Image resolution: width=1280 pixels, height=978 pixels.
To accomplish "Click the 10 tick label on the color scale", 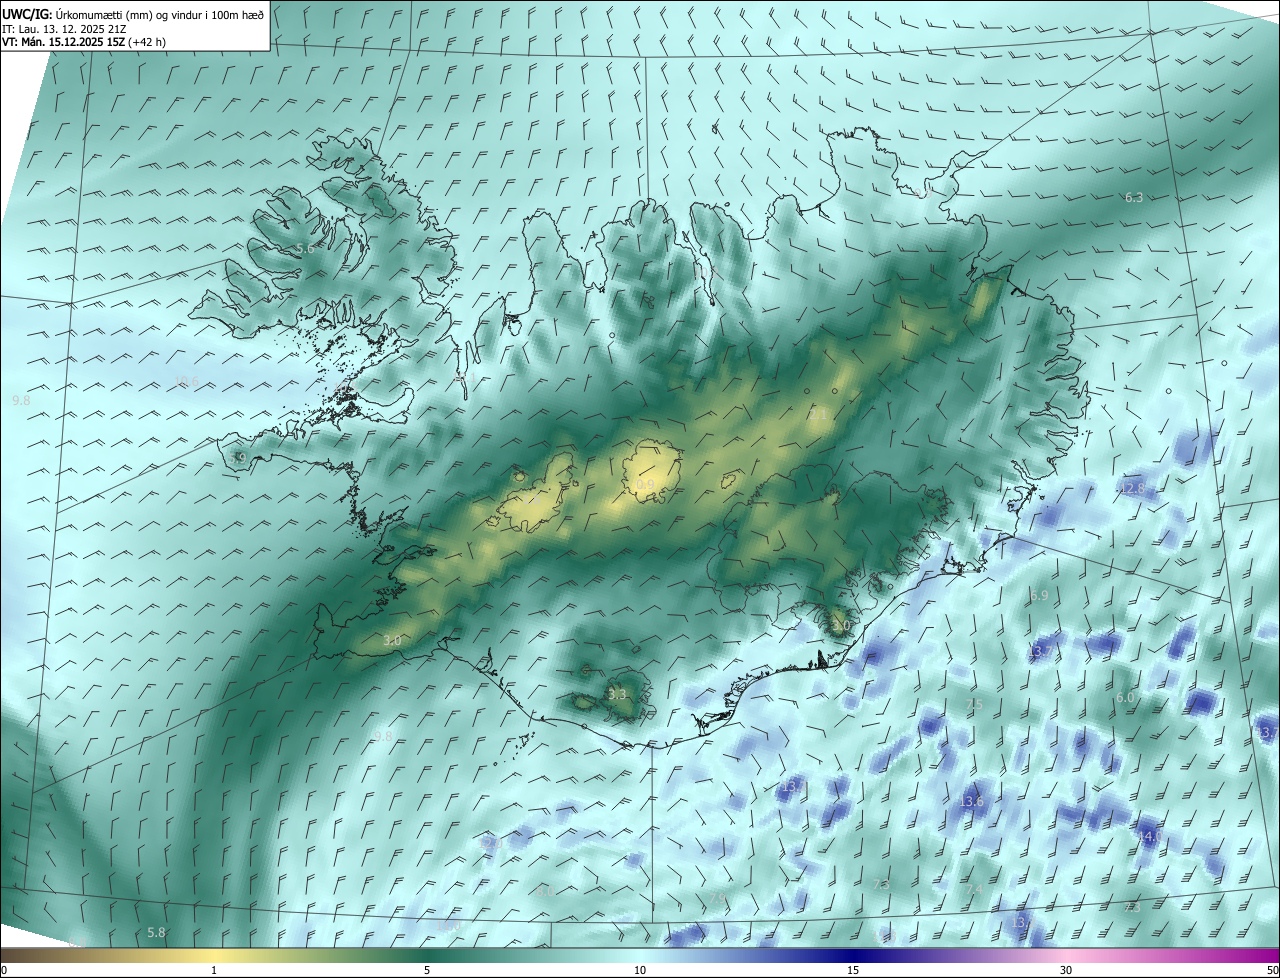I will click(640, 970).
